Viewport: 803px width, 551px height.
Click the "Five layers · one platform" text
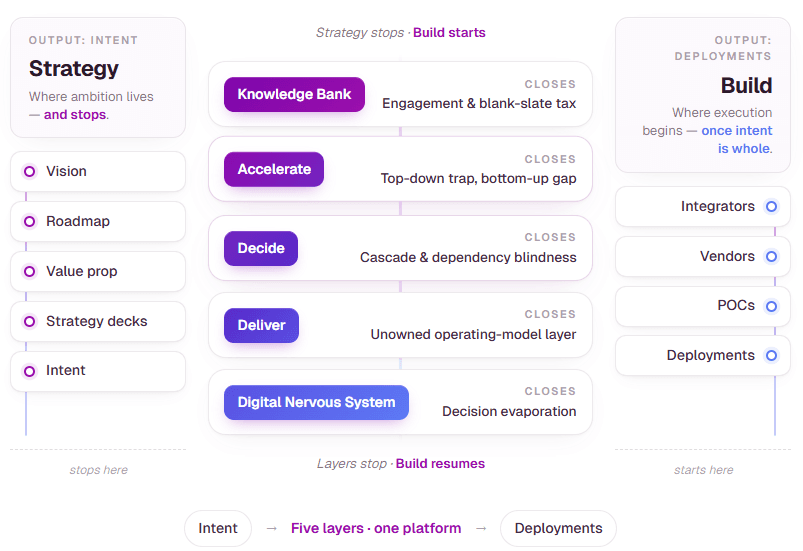tap(376, 528)
